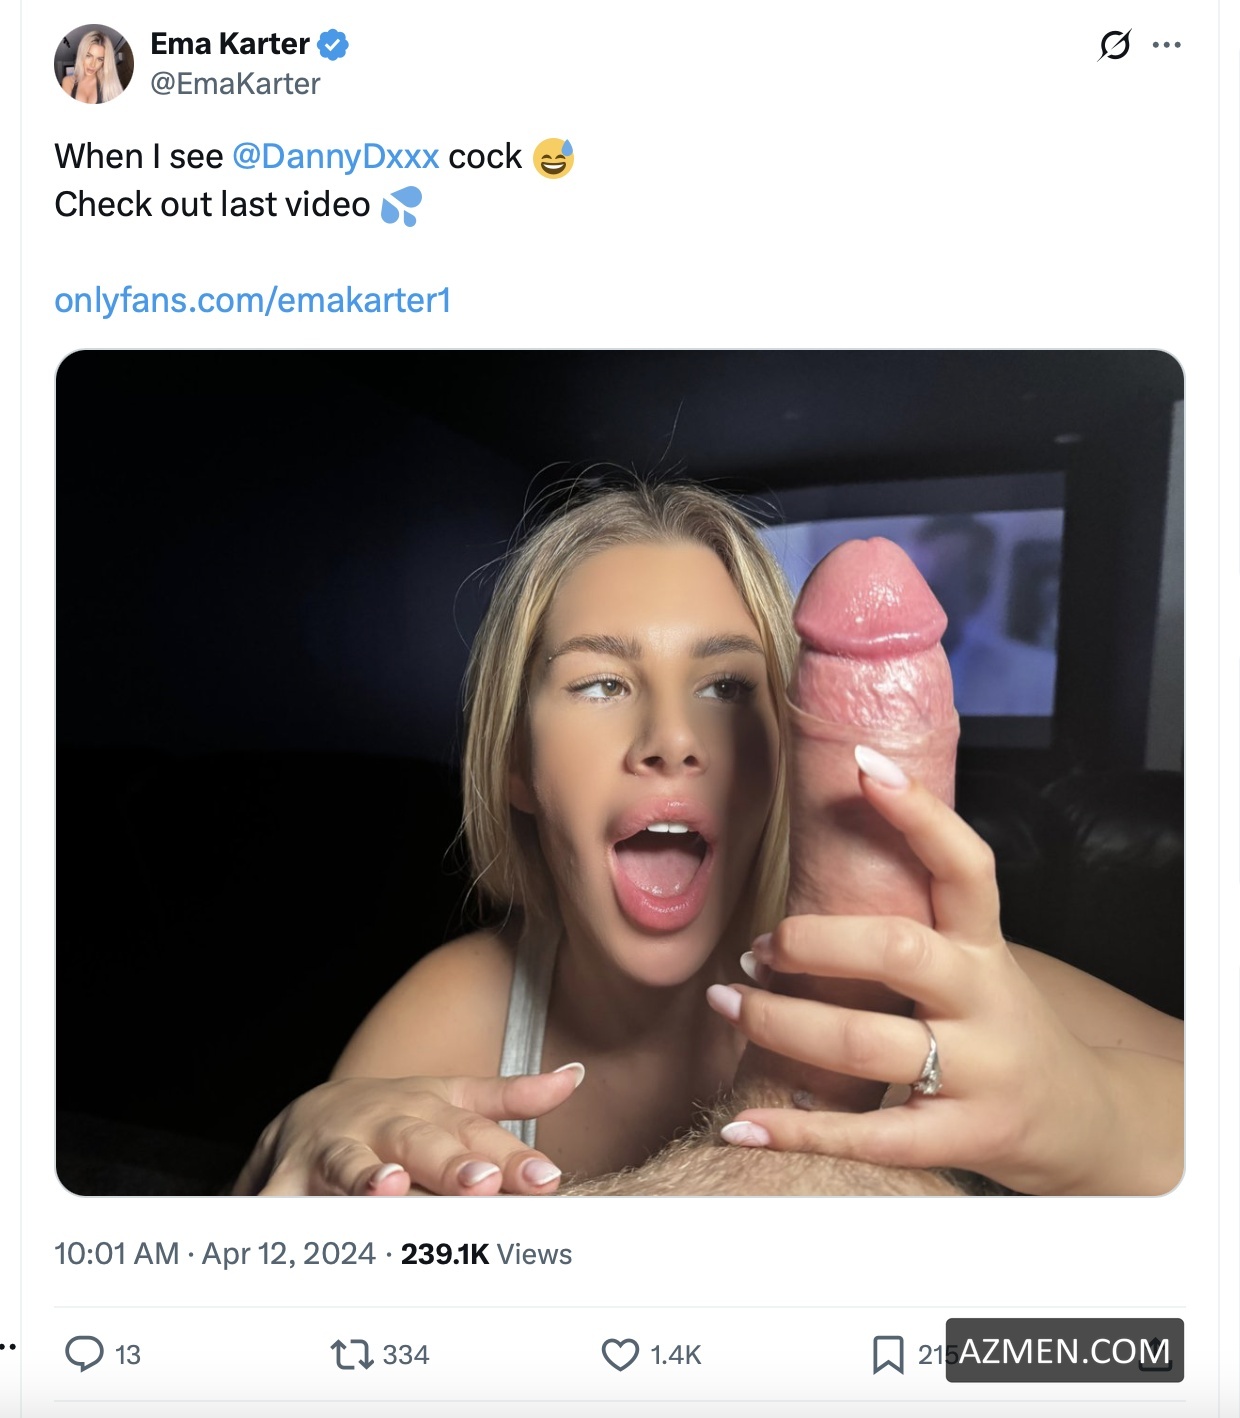Click the share icon behind the watermark
The height and width of the screenshot is (1418, 1240).
pyautogui.click(x=1156, y=1356)
